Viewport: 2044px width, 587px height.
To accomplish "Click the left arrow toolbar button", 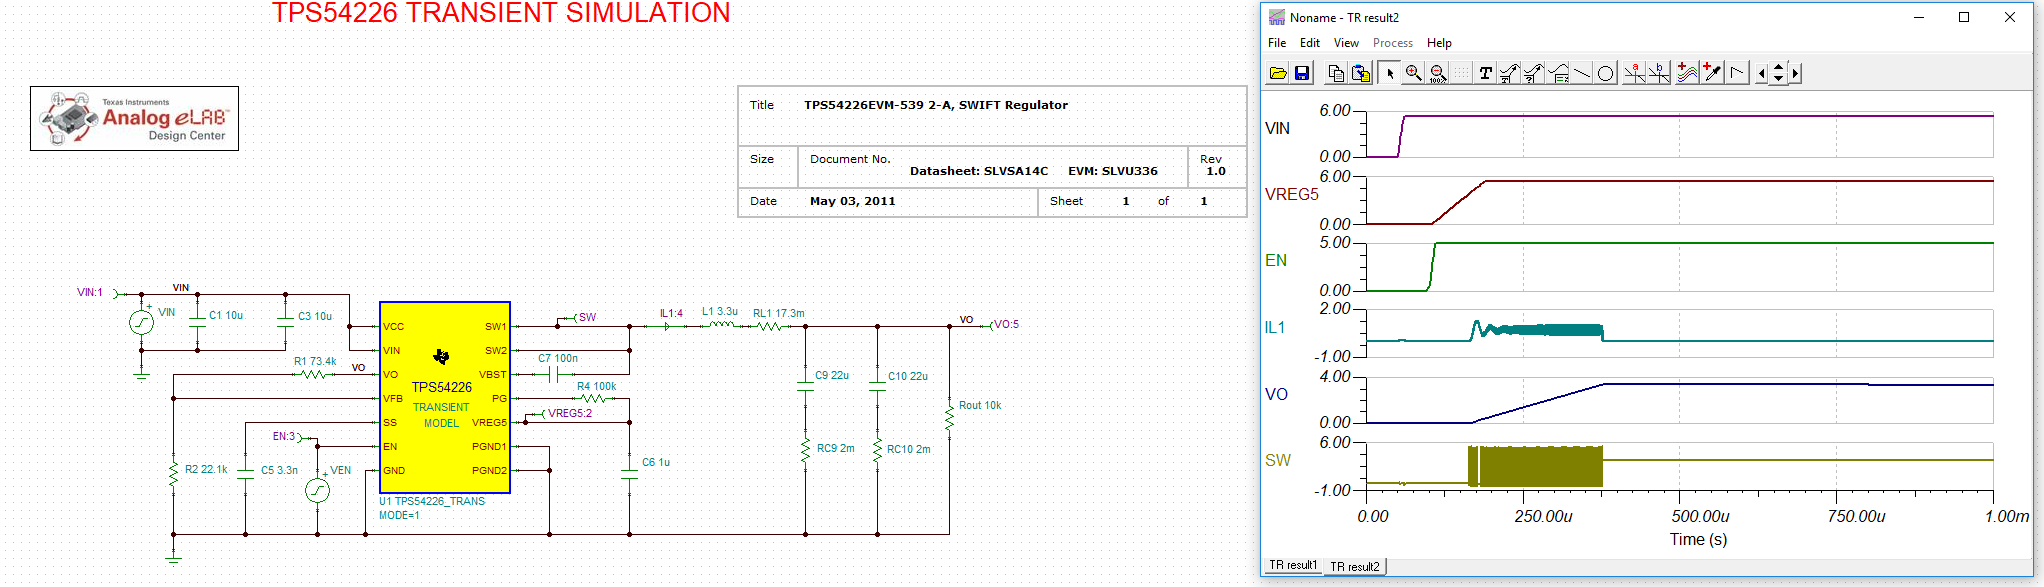I will pos(1761,73).
